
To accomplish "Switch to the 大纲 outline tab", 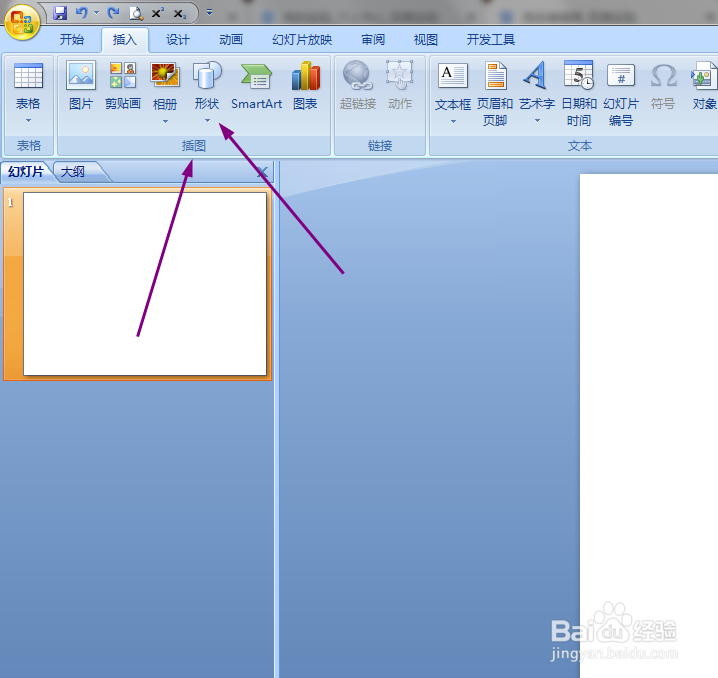I will [73, 172].
